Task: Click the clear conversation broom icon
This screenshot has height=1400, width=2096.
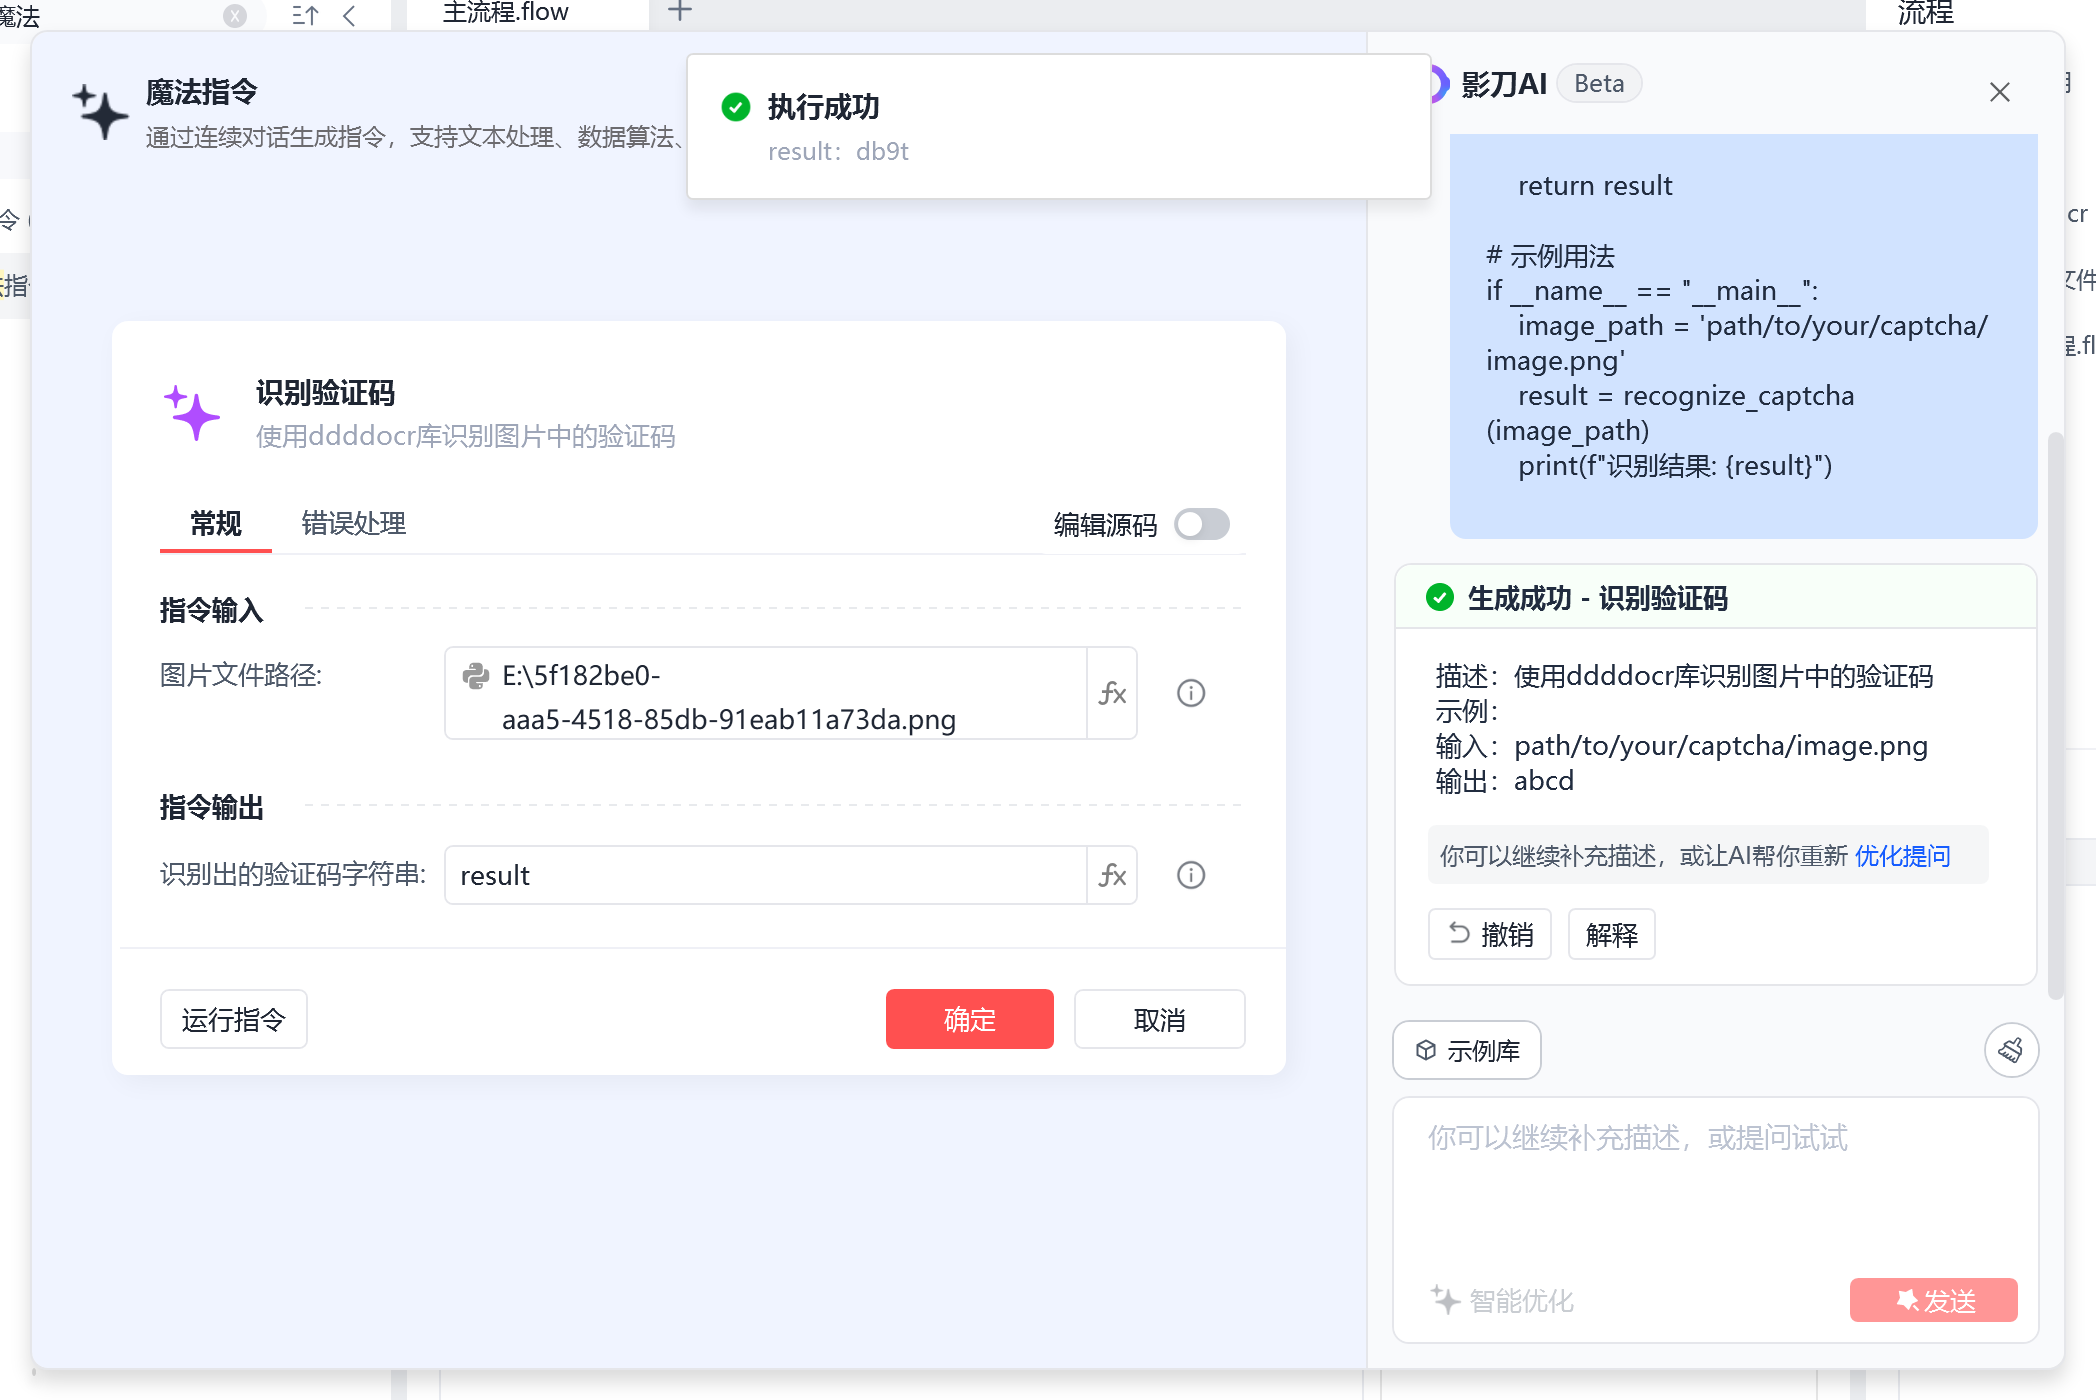Action: pyautogui.click(x=2011, y=1050)
